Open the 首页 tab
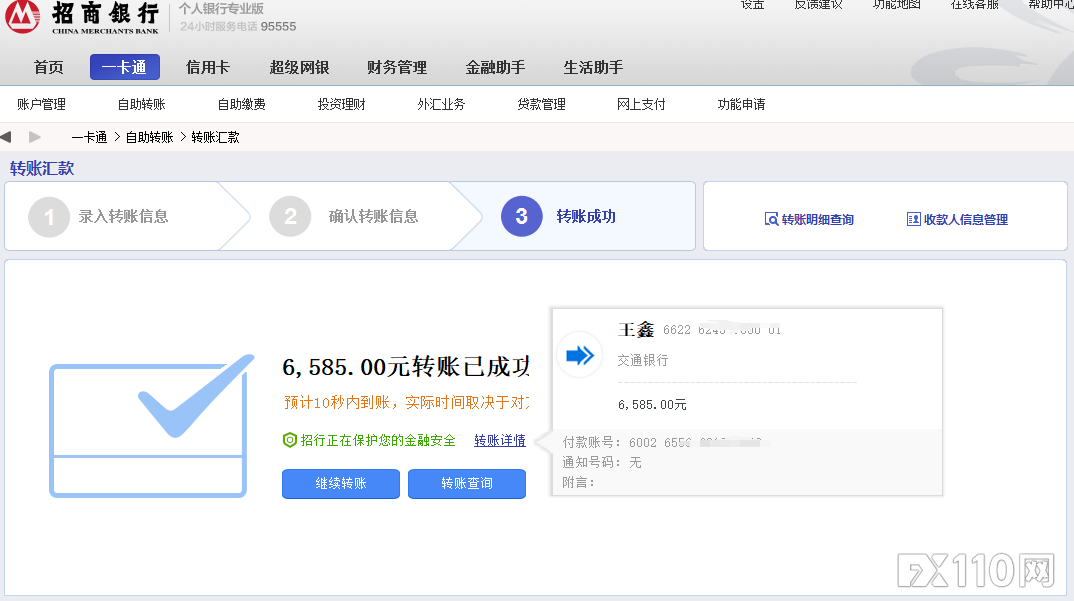 coord(49,67)
